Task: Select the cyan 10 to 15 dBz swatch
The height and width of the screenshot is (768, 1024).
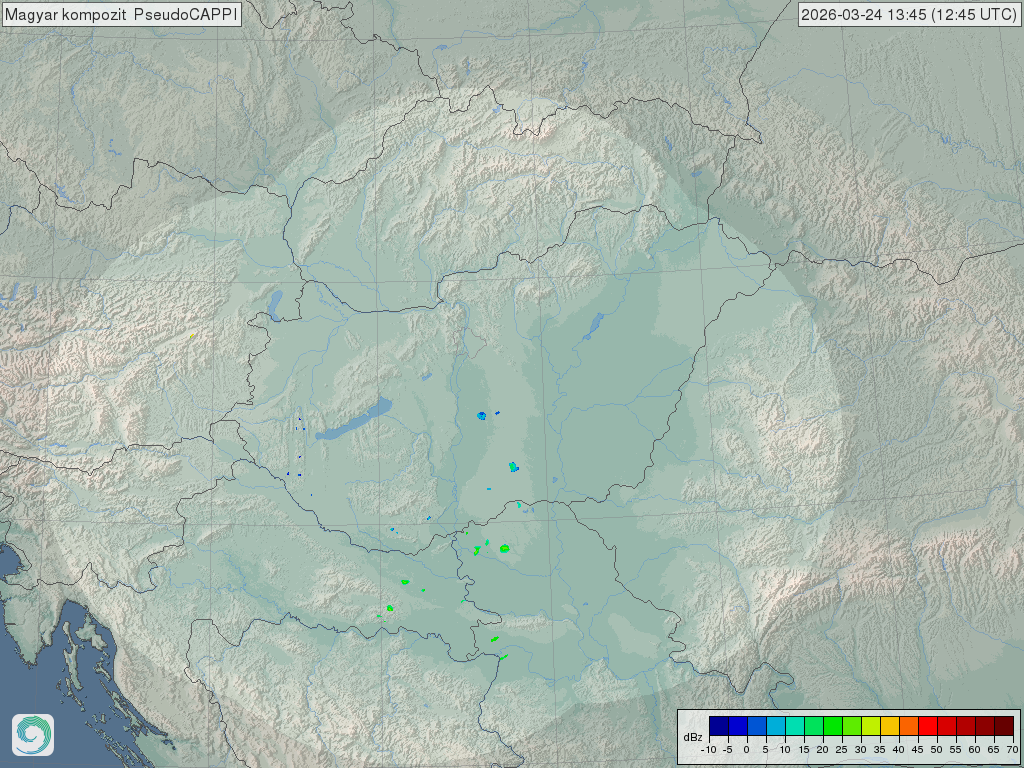Action: click(794, 726)
